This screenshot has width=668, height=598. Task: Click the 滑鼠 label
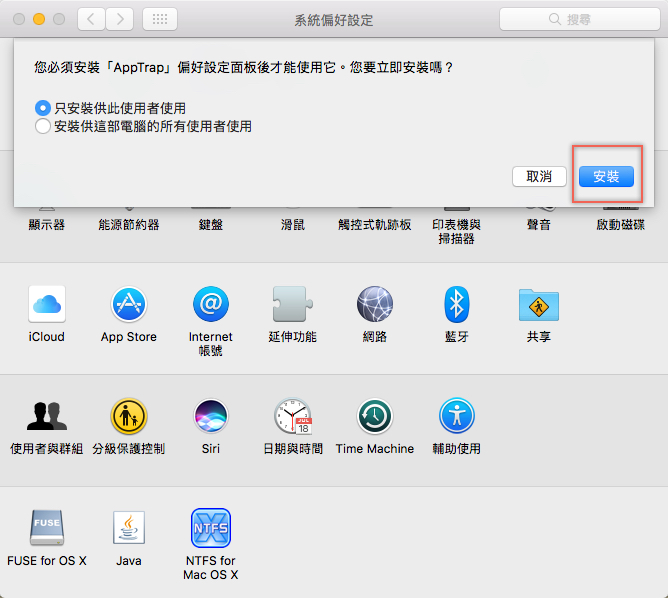click(x=293, y=224)
